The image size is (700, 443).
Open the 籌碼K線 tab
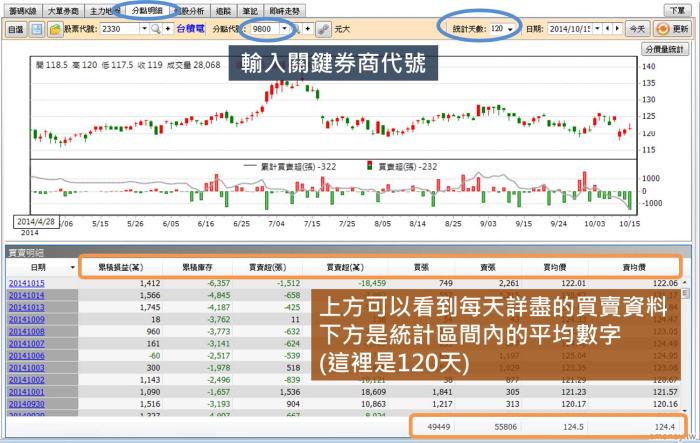click(23, 11)
